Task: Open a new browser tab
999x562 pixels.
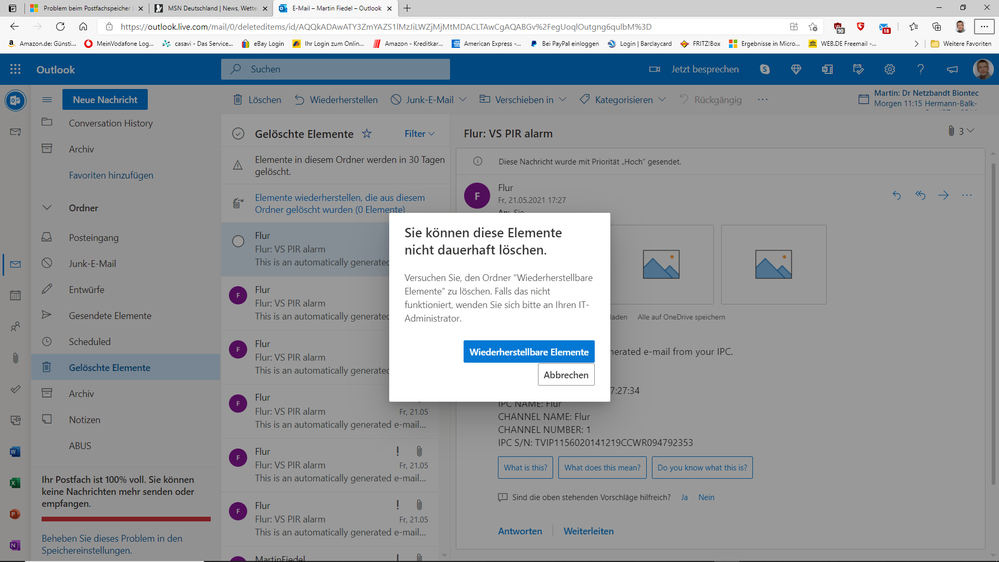Action: 407,8
